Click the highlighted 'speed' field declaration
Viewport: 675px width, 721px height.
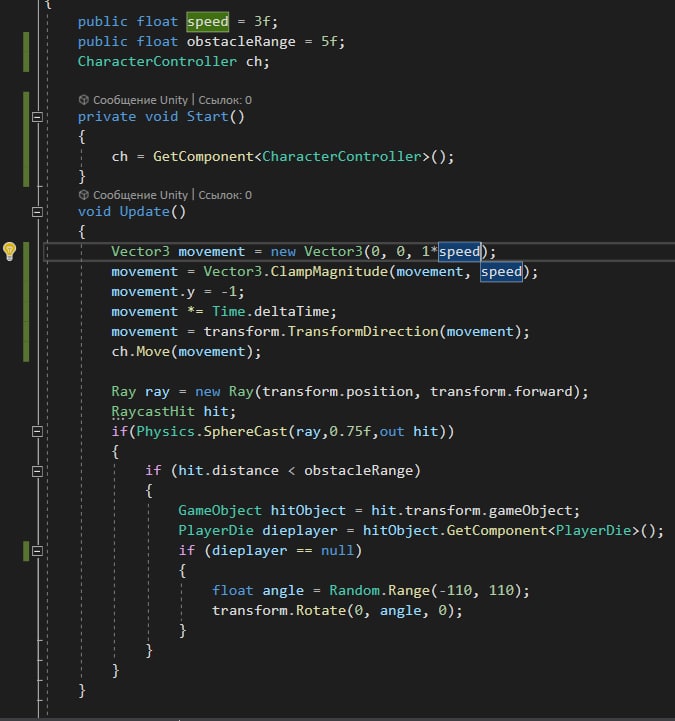(x=207, y=22)
